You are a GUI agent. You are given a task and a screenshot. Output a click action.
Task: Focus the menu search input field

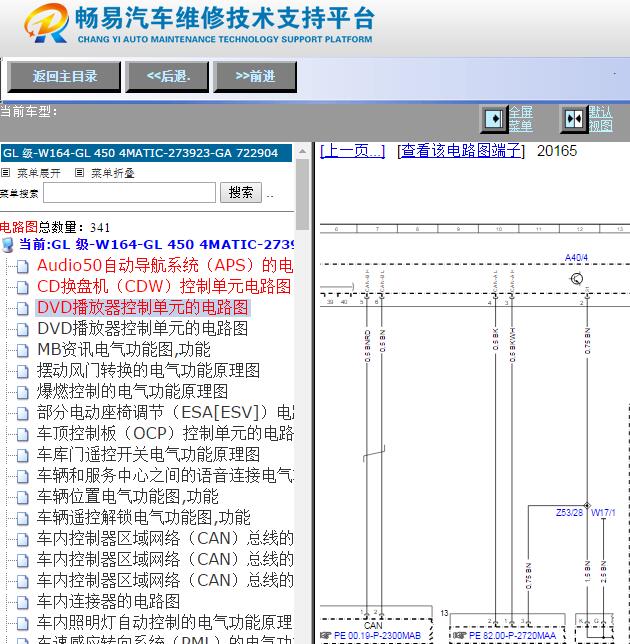129,193
